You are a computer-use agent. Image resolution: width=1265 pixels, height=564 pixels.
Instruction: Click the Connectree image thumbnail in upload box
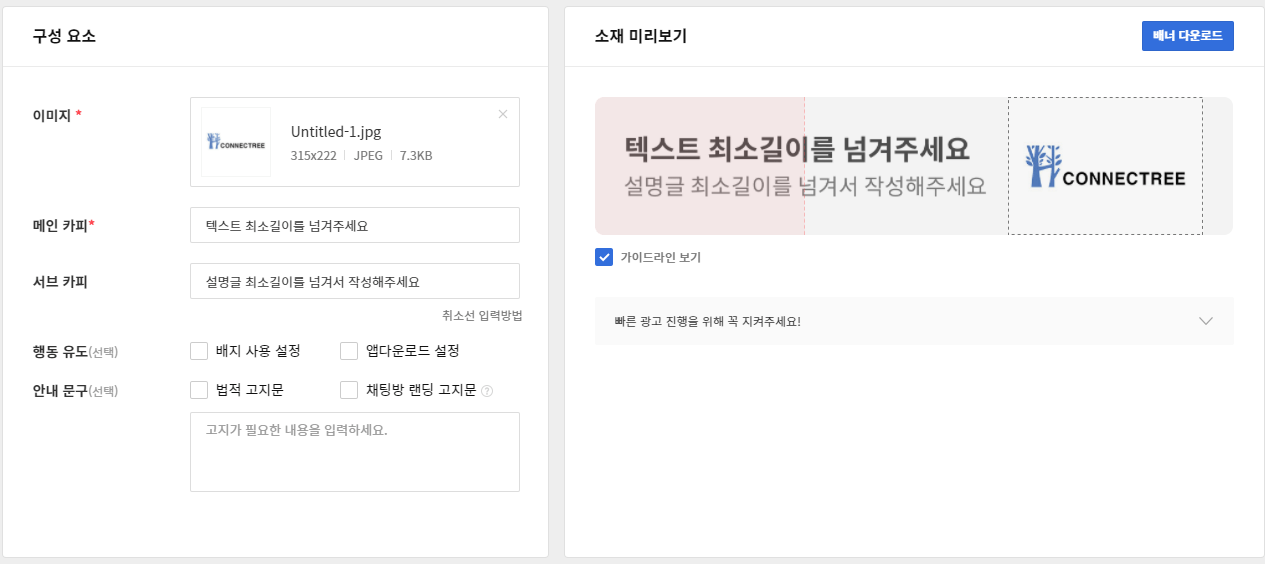(236, 142)
